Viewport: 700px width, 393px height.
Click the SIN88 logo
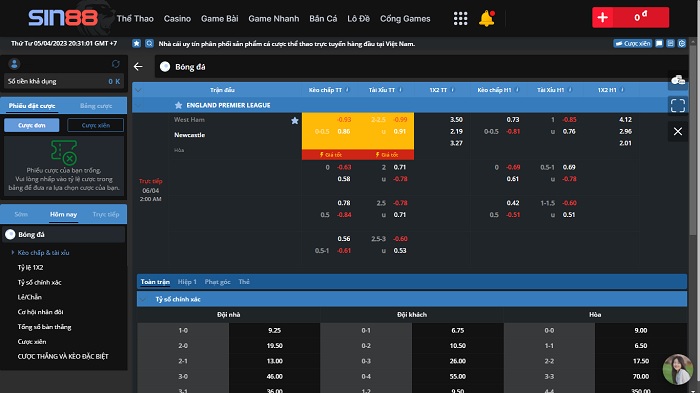(x=63, y=18)
